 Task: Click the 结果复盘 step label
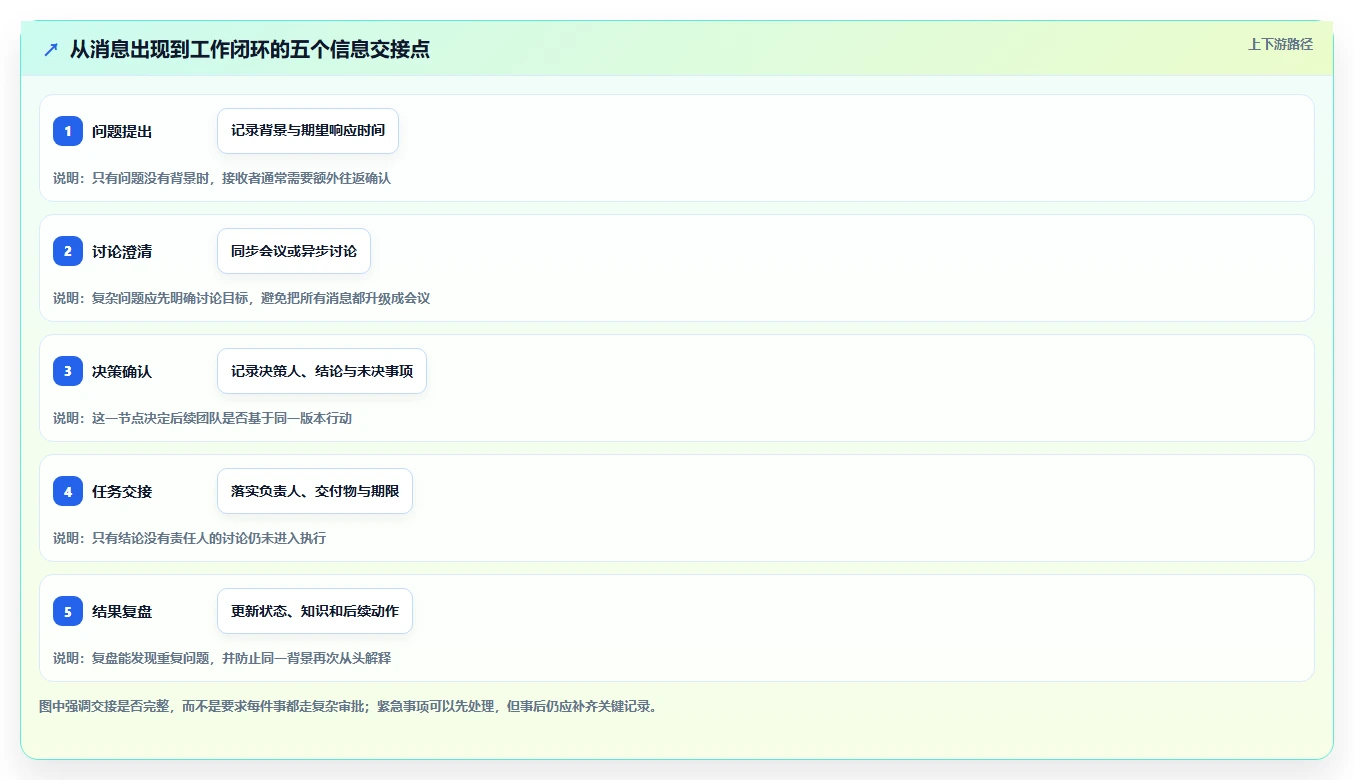122,611
